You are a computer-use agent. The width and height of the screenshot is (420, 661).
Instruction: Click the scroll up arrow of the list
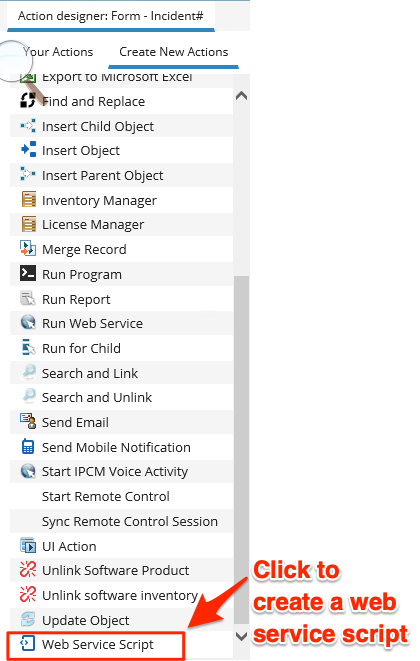click(241, 96)
